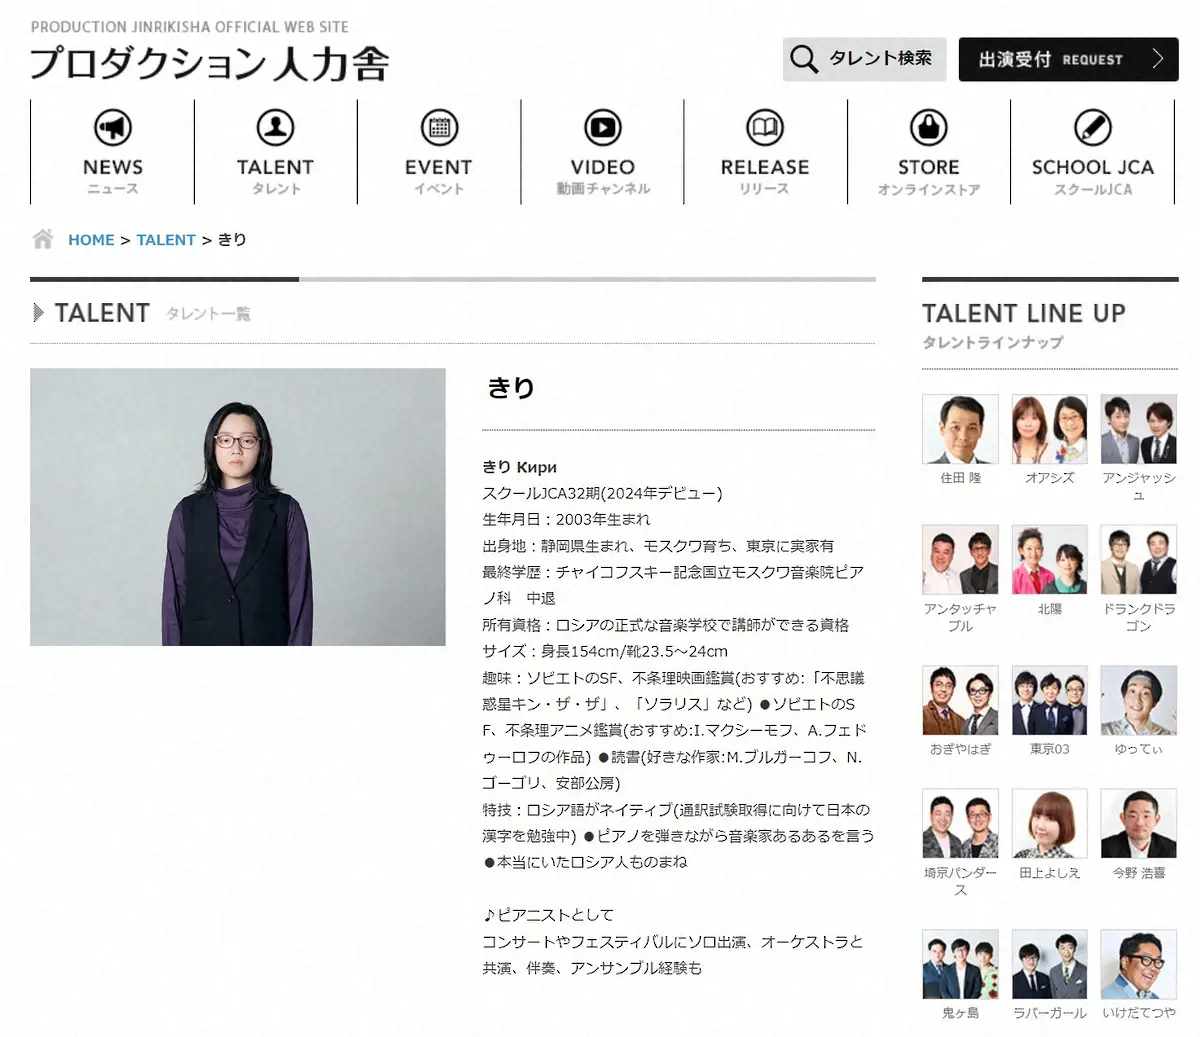Open the main profile photo of きり
This screenshot has width=1200, height=1037.
click(x=238, y=507)
